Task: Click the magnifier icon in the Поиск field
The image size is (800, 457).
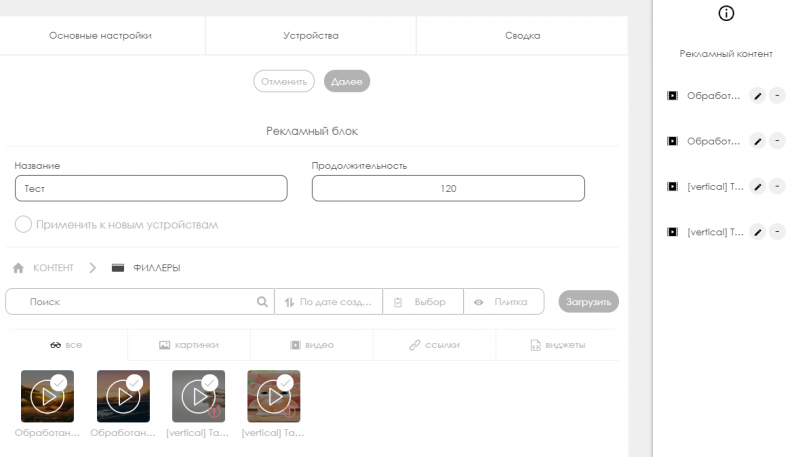Action: [262, 302]
